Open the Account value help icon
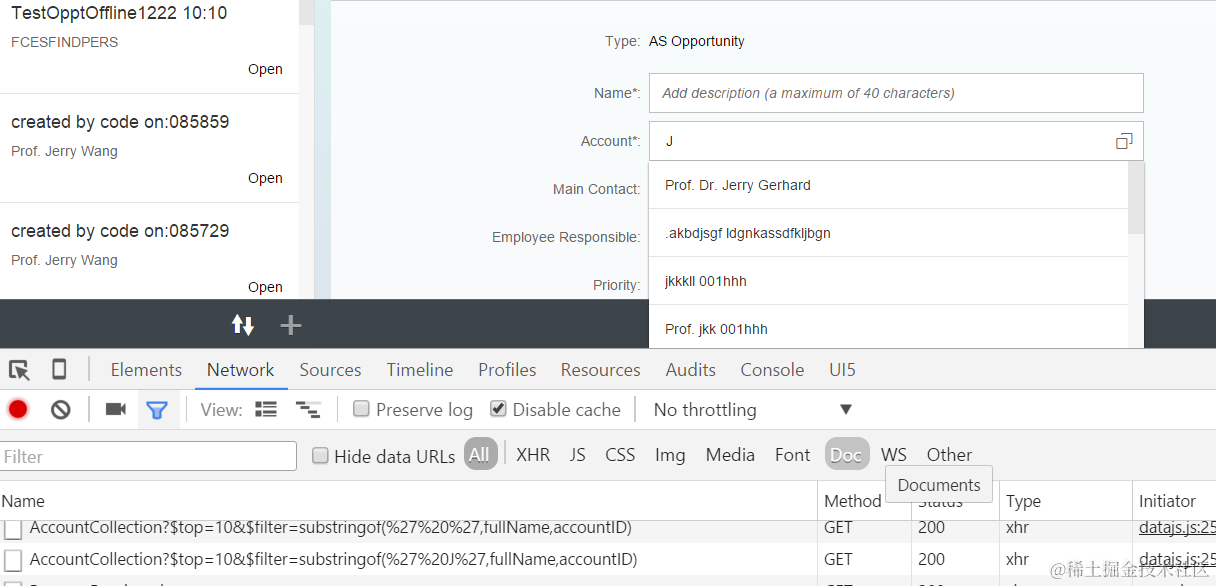The image size is (1216, 586). click(x=1124, y=141)
